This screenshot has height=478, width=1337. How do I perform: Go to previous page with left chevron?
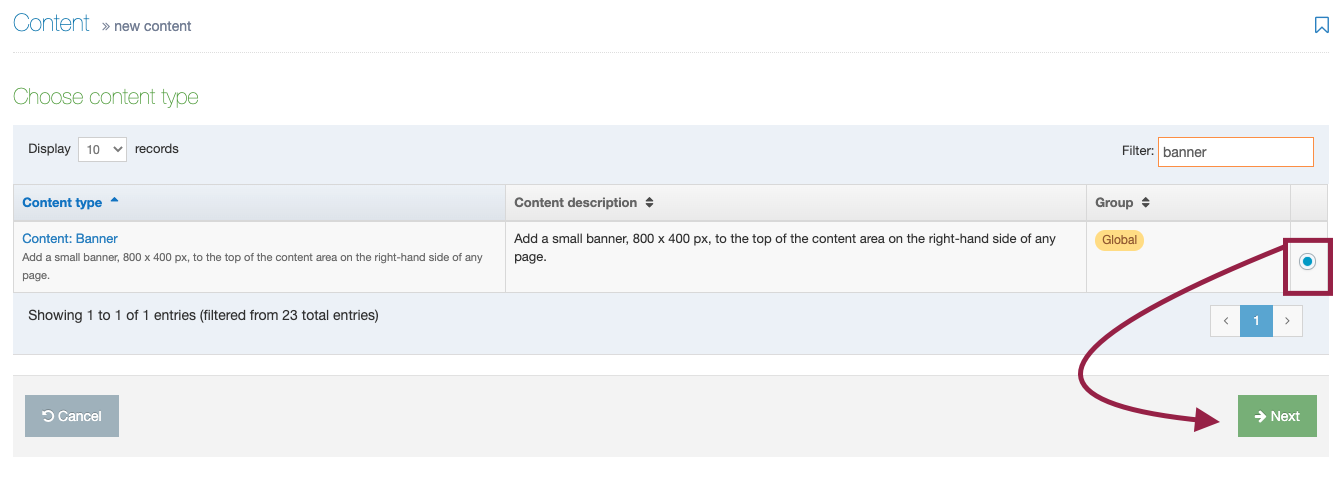tap(1226, 321)
